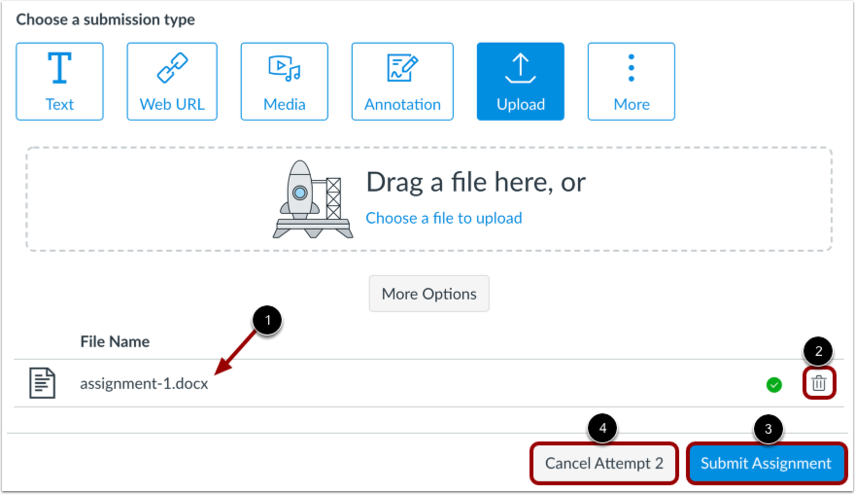Select the assignment-1.docx file name
Screen dimensions: 855x494
point(144,384)
